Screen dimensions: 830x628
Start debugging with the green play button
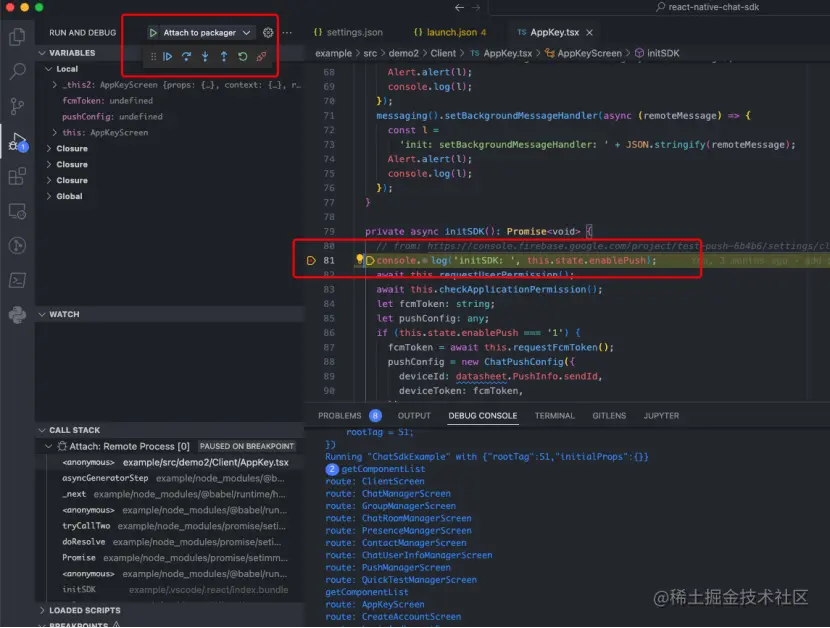click(x=152, y=33)
